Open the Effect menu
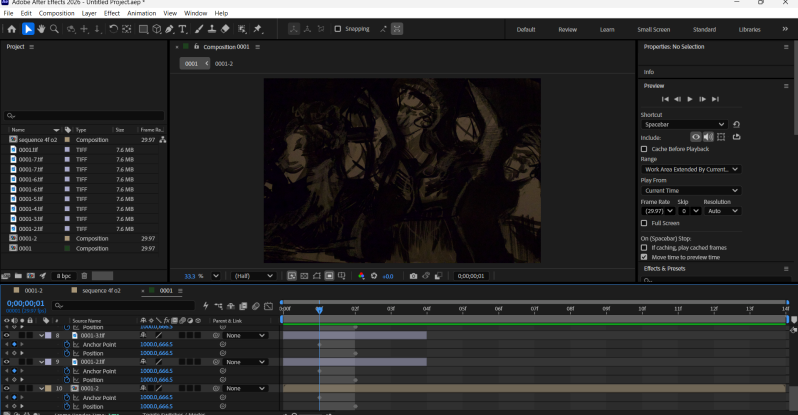 click(x=111, y=13)
